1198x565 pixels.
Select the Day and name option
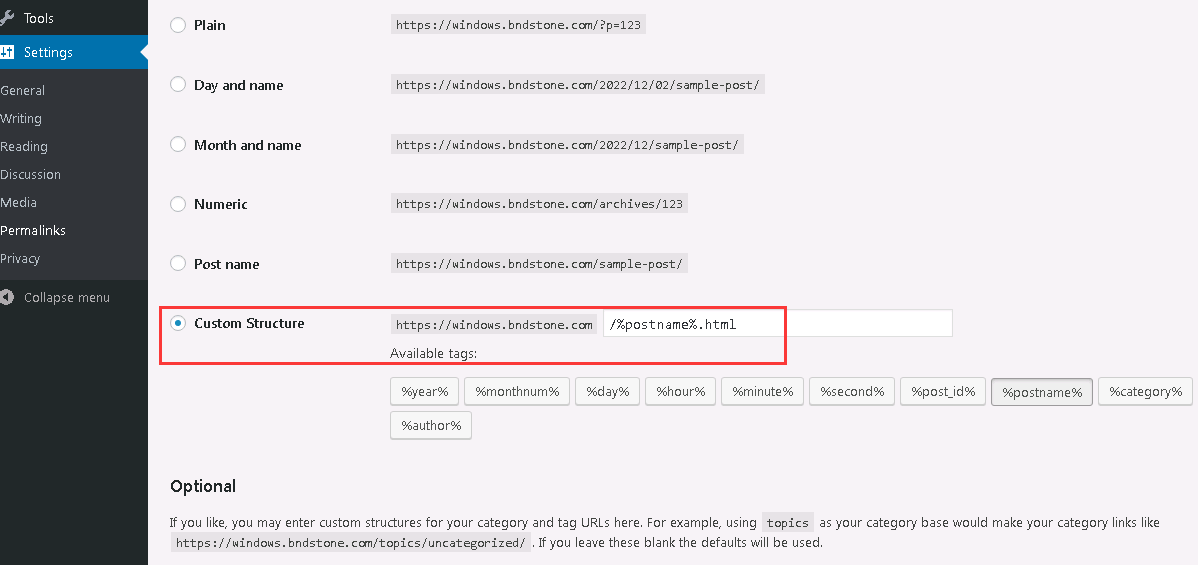click(178, 85)
